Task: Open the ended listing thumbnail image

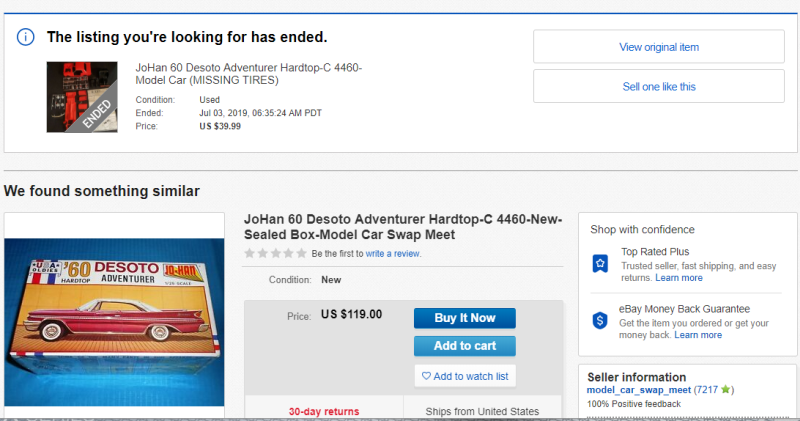Action: (x=83, y=97)
